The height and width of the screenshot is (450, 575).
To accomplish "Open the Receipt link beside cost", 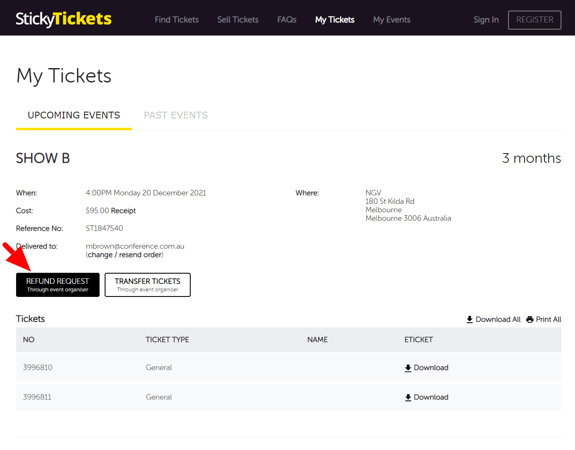I will [x=123, y=211].
